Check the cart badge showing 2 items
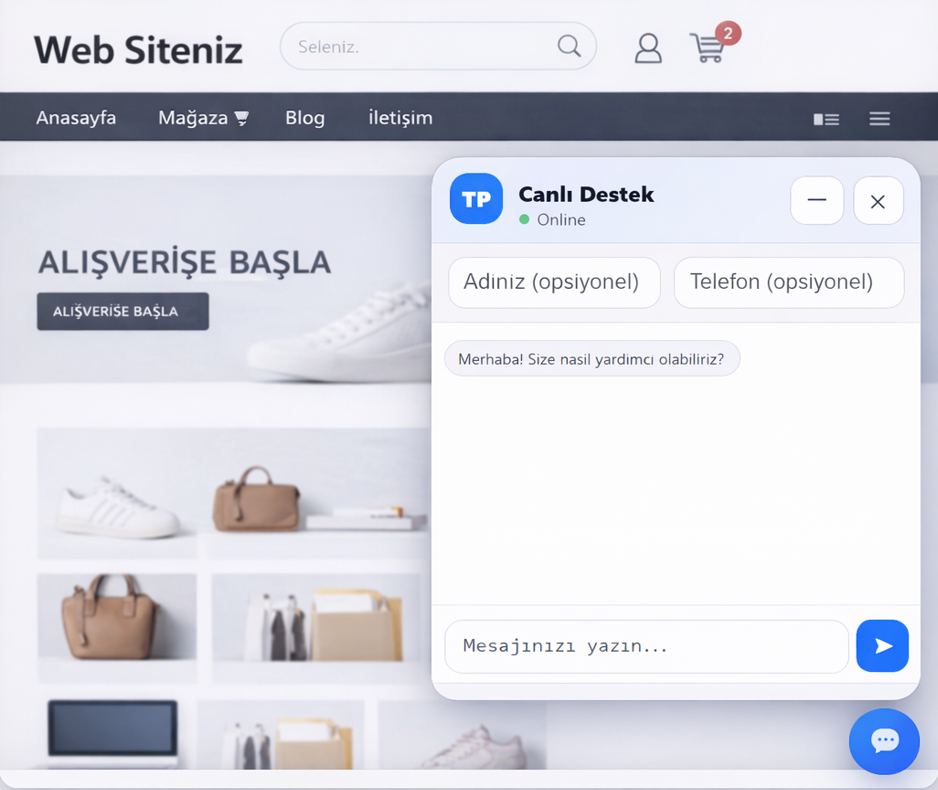 tap(727, 33)
